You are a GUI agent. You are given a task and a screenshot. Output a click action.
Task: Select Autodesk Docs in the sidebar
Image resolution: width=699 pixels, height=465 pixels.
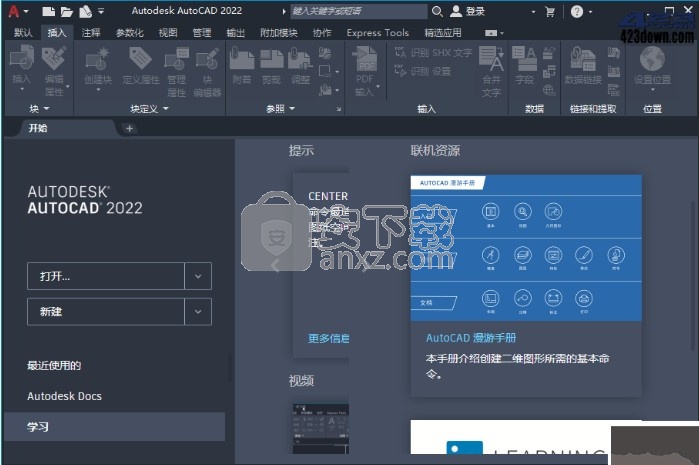64,396
